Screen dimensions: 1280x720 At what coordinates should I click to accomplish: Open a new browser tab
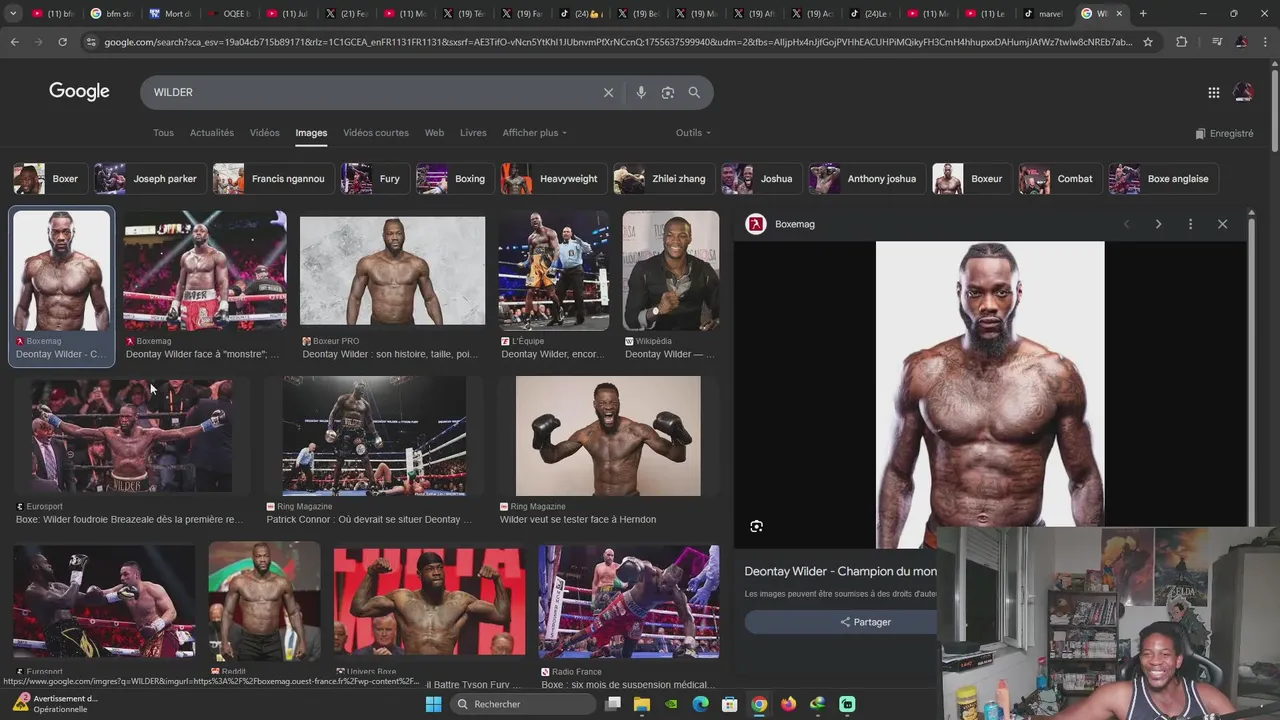[1143, 13]
